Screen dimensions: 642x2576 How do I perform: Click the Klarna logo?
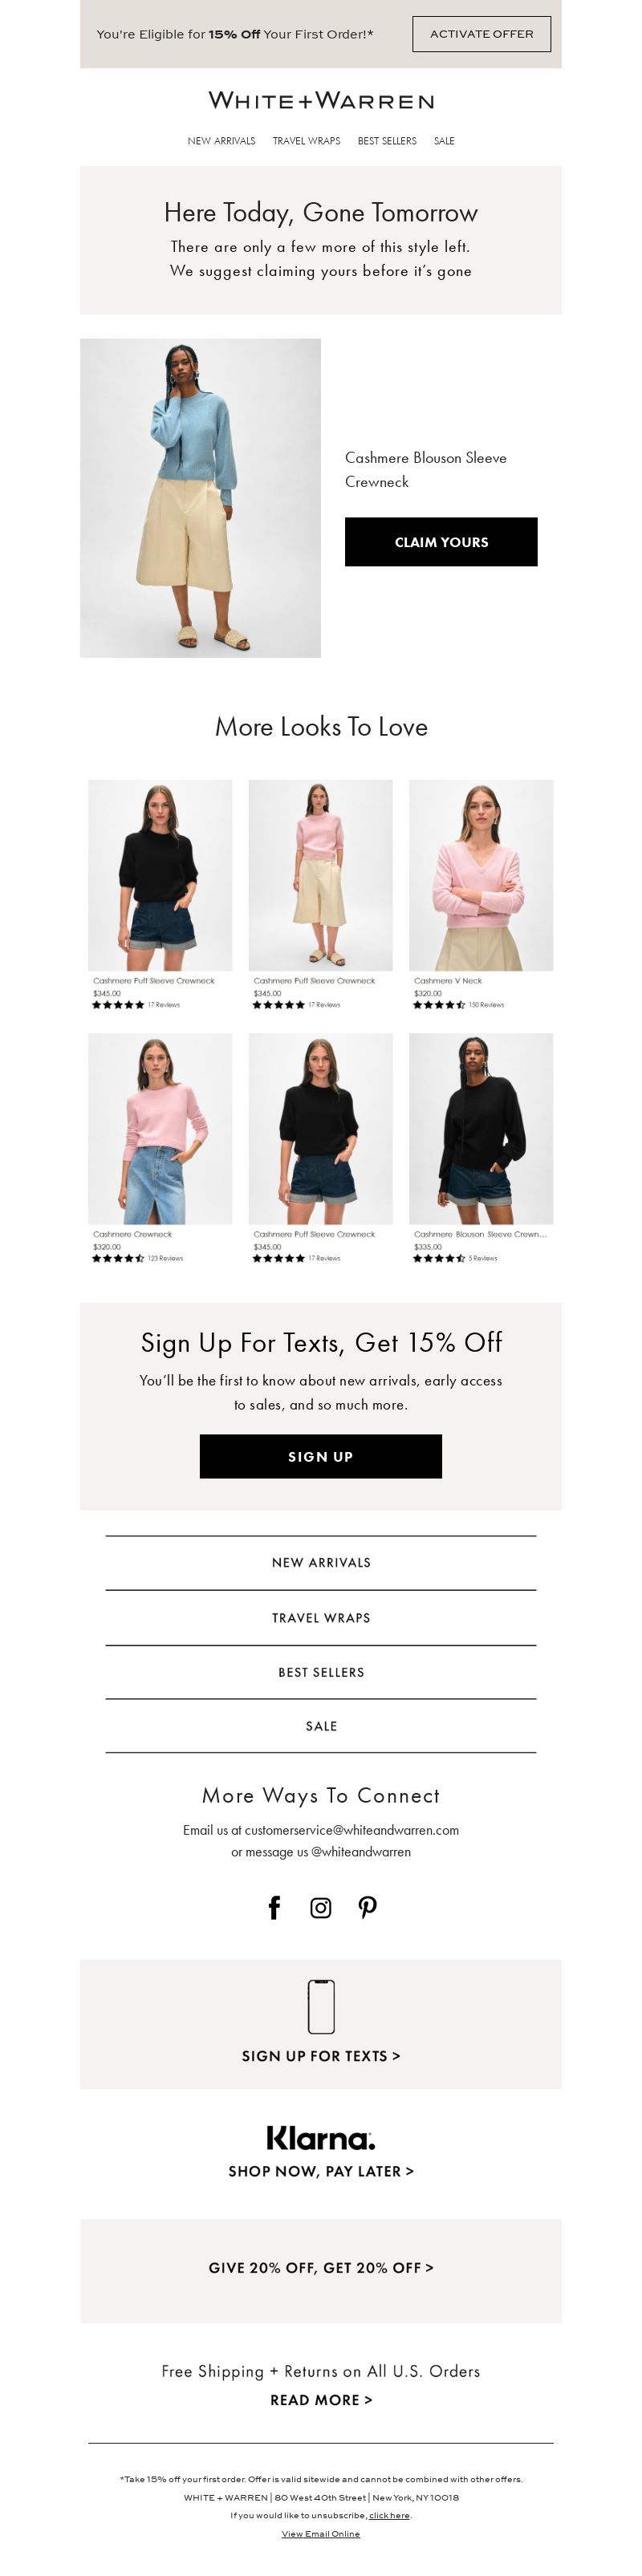coord(321,2139)
